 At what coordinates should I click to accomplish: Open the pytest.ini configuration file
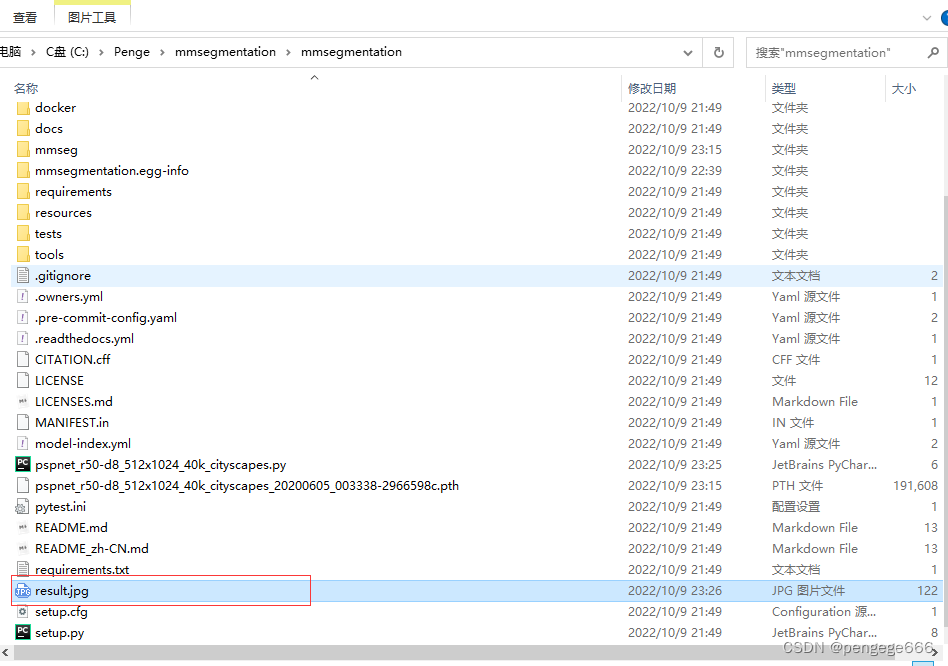click(x=60, y=506)
